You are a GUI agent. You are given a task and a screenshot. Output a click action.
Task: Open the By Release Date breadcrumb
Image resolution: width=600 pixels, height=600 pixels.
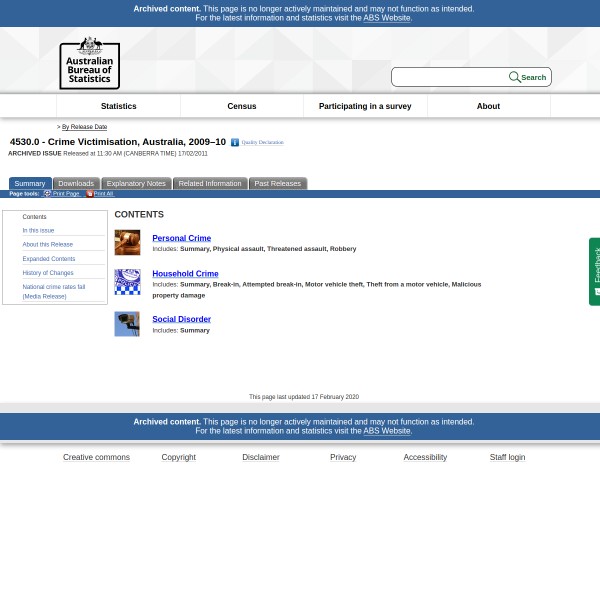click(84, 127)
